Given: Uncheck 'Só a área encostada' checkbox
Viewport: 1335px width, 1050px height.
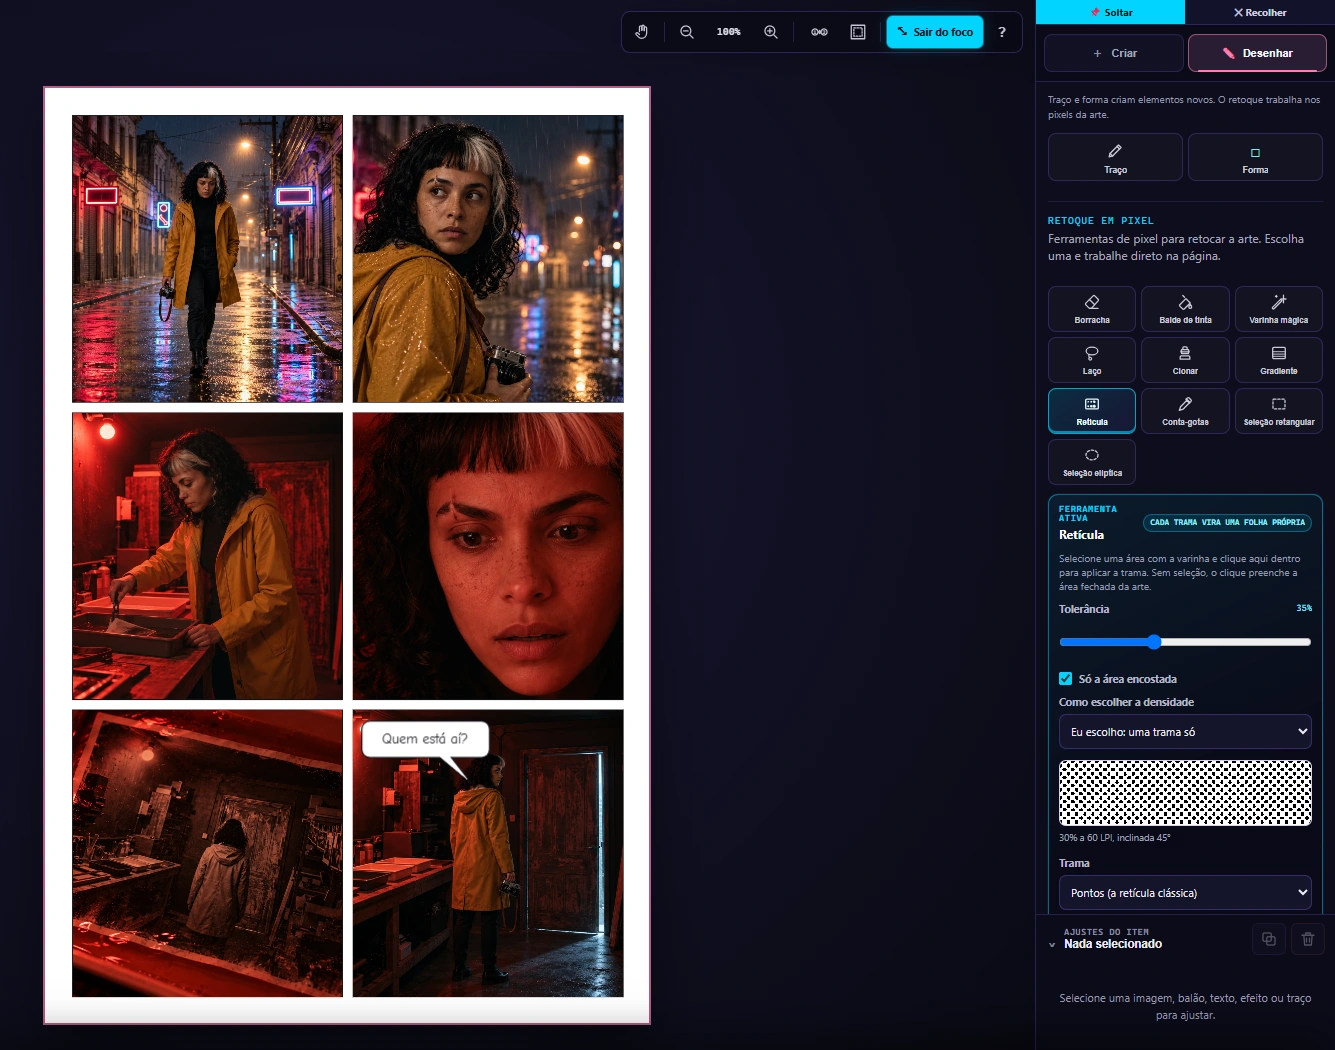Looking at the screenshot, I should click(1066, 679).
